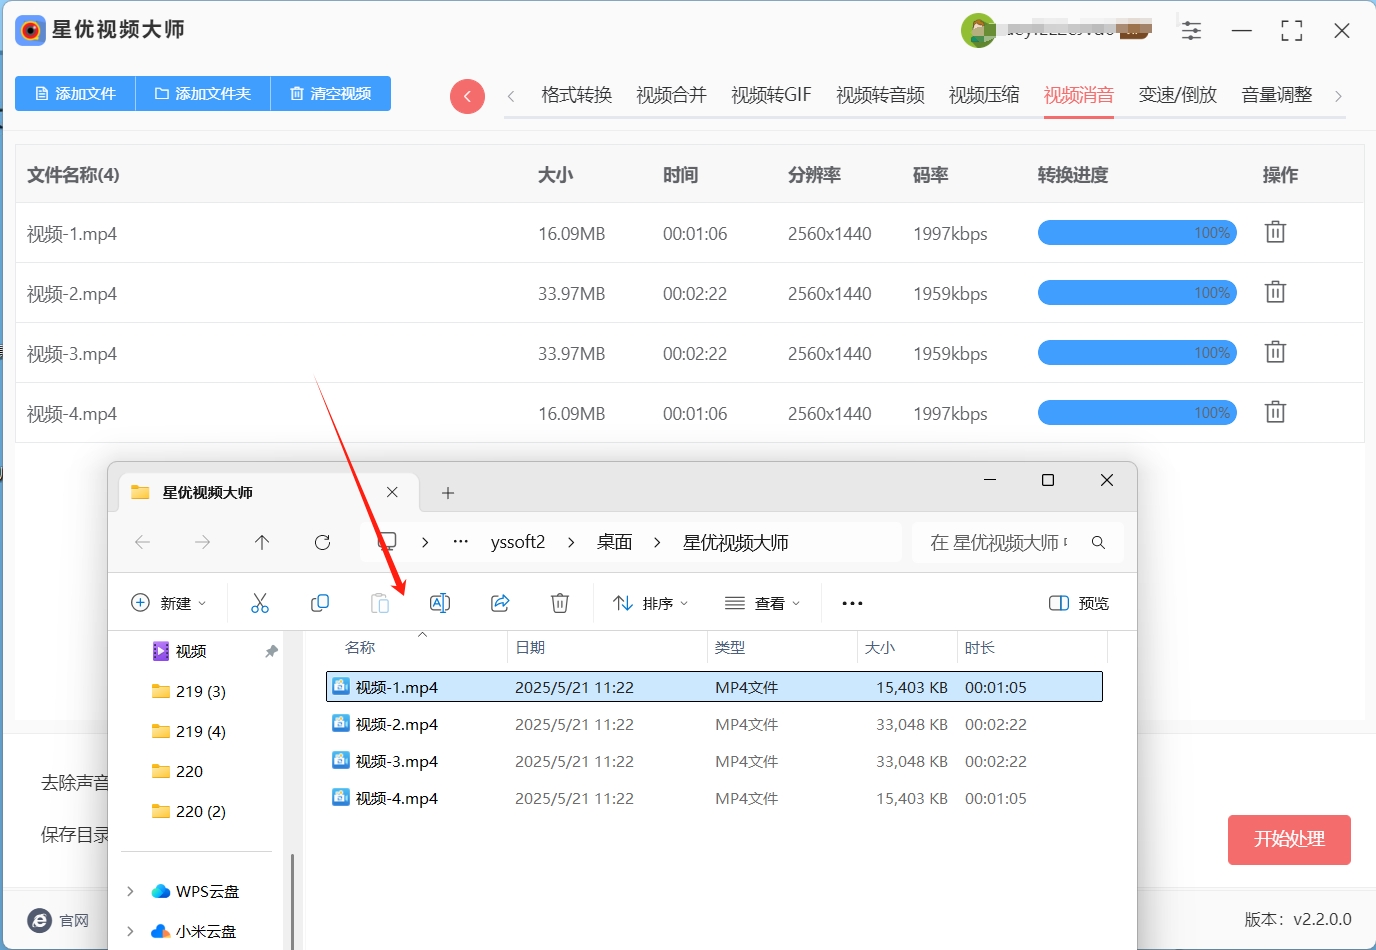
Task: Go forward in Explorer navigation
Action: point(202,542)
